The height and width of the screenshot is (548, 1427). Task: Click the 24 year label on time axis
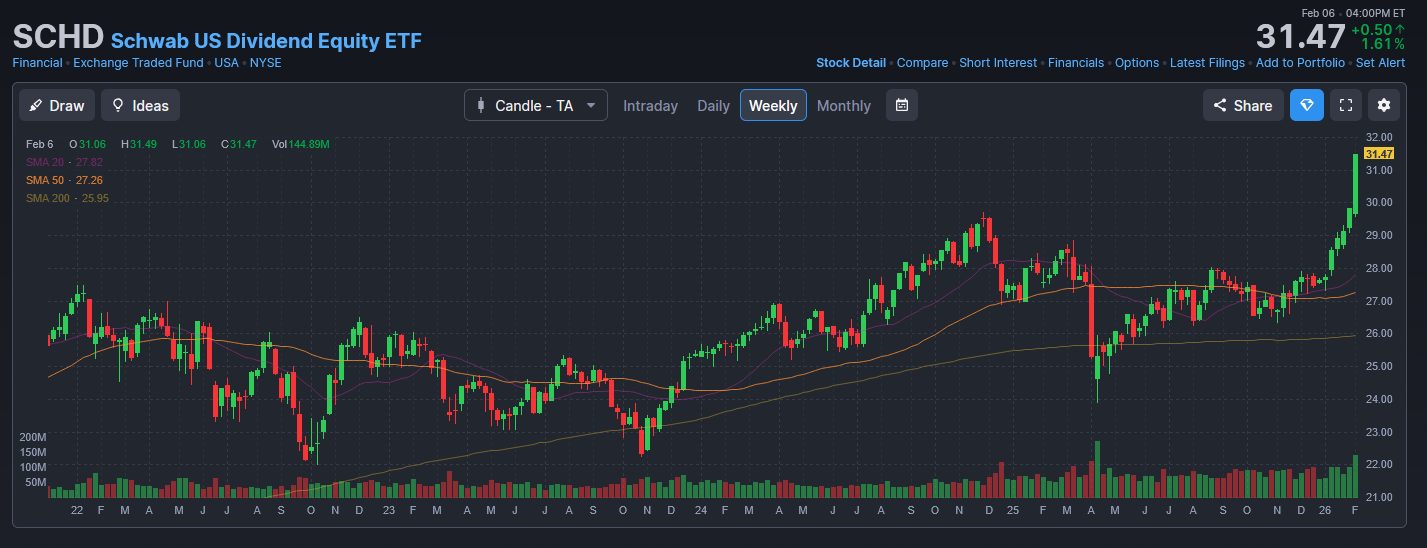click(700, 510)
